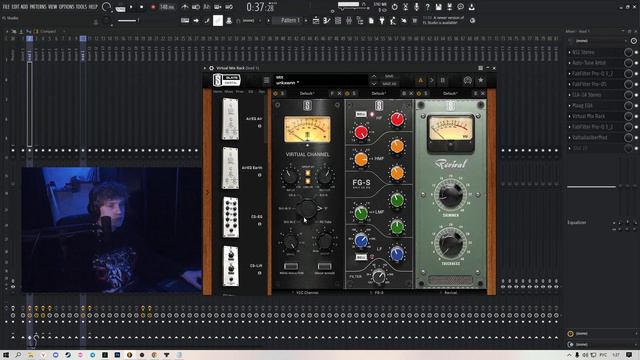Click the play button in transport
Viewport: 640px width, 360px height.
[x=131, y=7]
